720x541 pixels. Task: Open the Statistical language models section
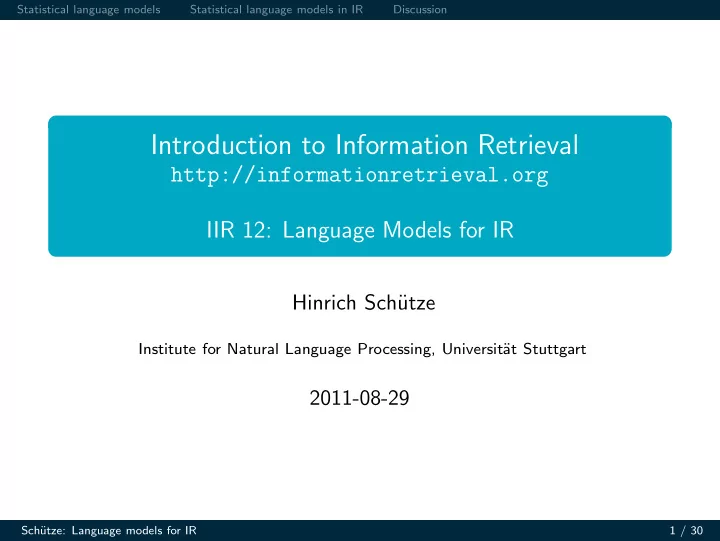coord(89,10)
